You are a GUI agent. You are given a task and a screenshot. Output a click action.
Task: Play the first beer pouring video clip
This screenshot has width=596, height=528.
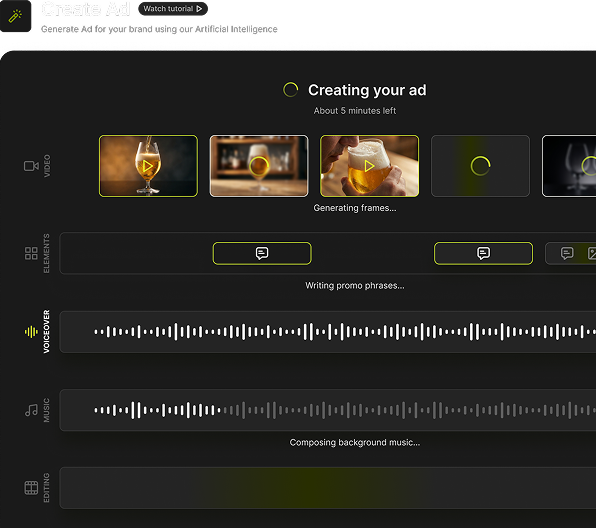tap(148, 166)
